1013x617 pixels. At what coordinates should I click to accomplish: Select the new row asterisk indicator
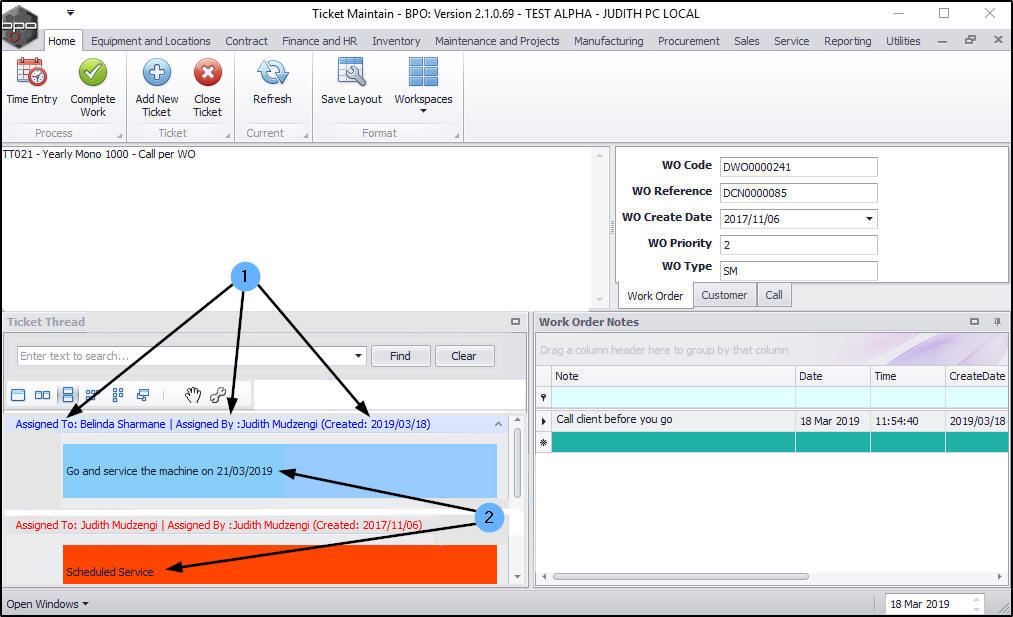click(x=543, y=443)
